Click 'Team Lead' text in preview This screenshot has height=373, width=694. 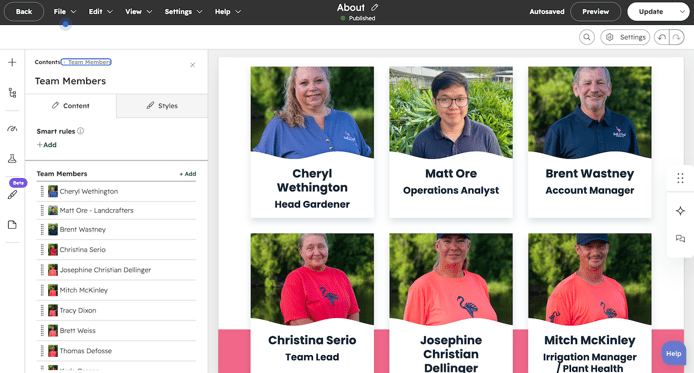pos(312,357)
